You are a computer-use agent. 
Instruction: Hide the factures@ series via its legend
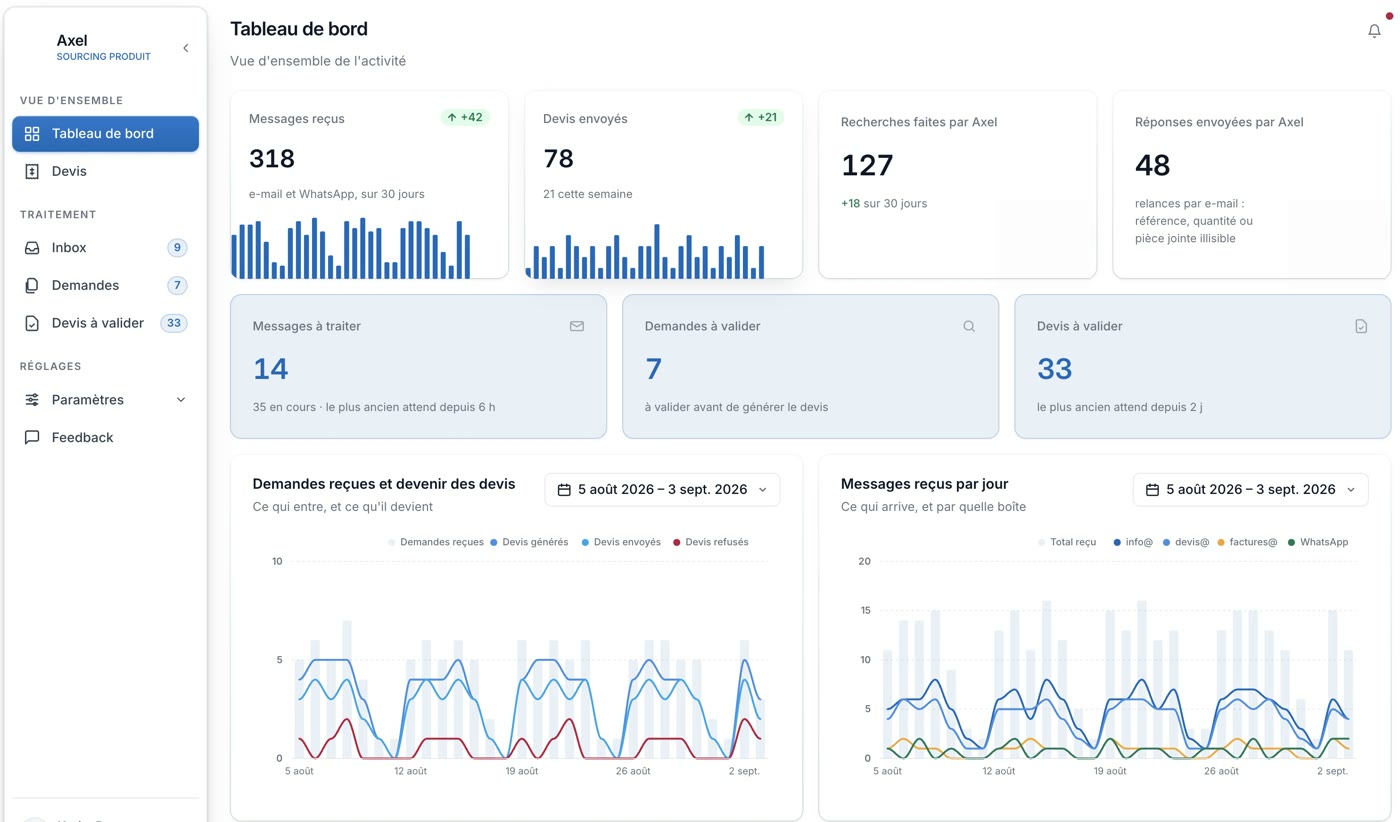click(1247, 542)
